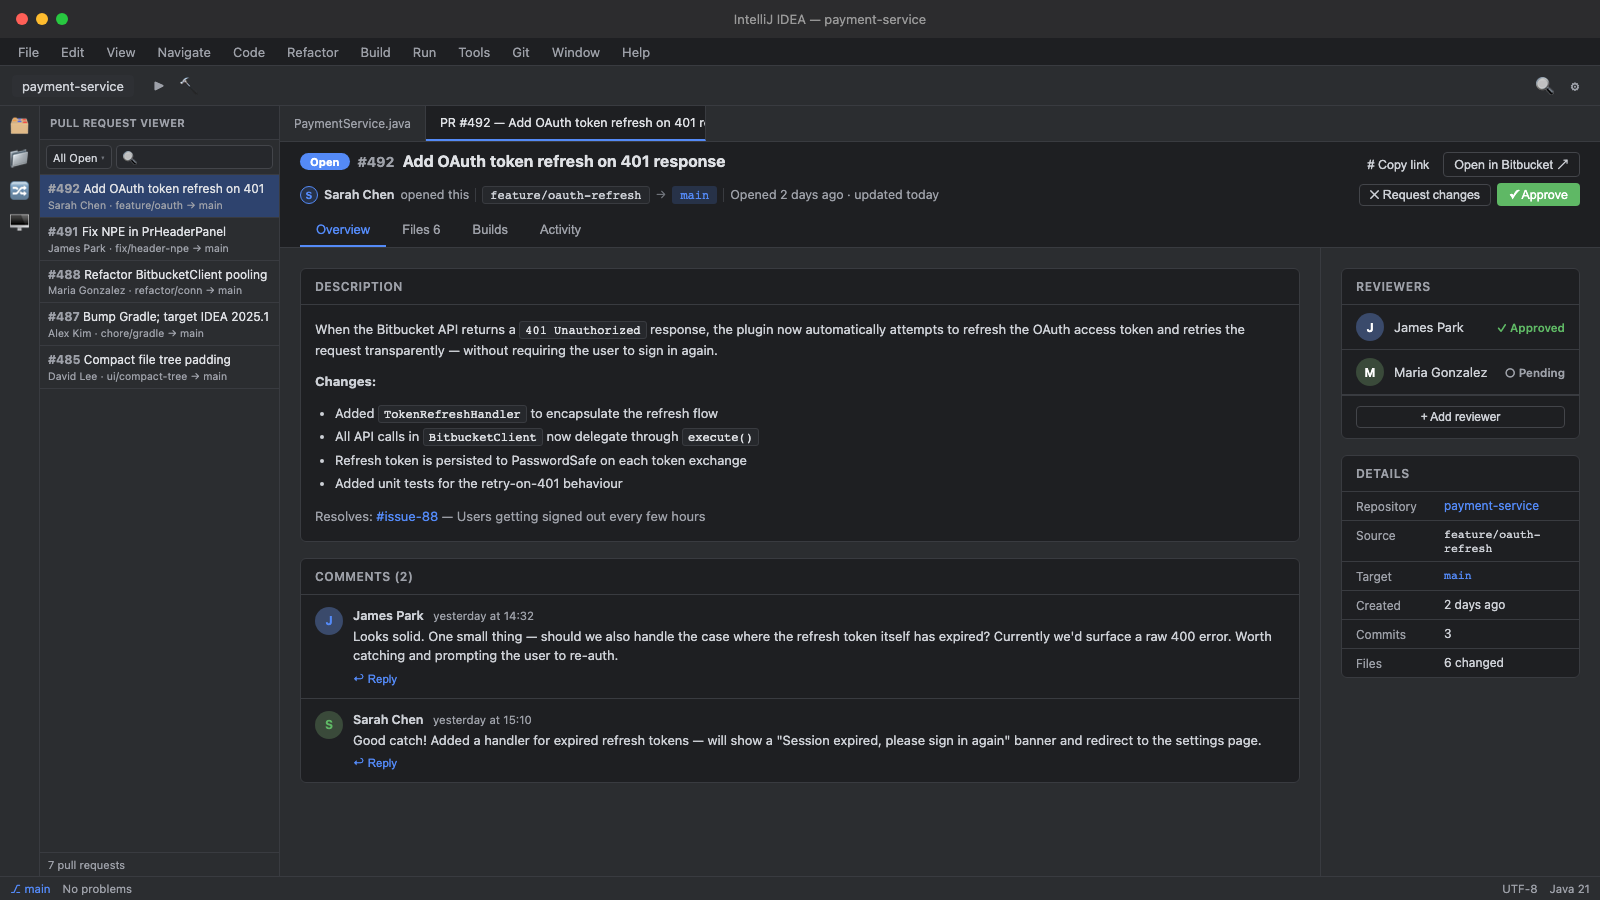Click Maria Gonzalez's reviewer avatar
Screen dimensions: 1600x900
1370,372
